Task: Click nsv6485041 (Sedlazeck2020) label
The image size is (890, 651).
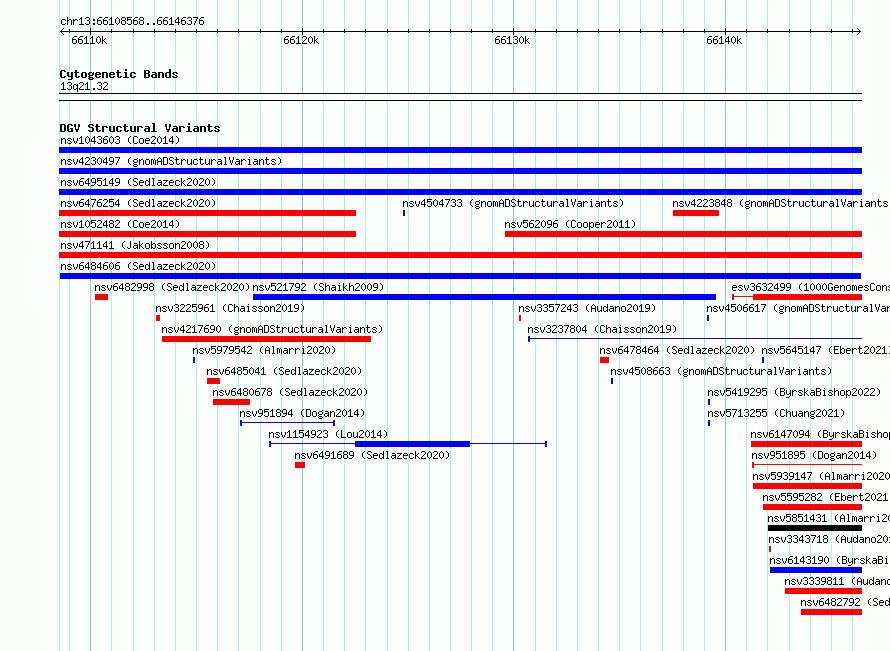Action: pos(284,371)
